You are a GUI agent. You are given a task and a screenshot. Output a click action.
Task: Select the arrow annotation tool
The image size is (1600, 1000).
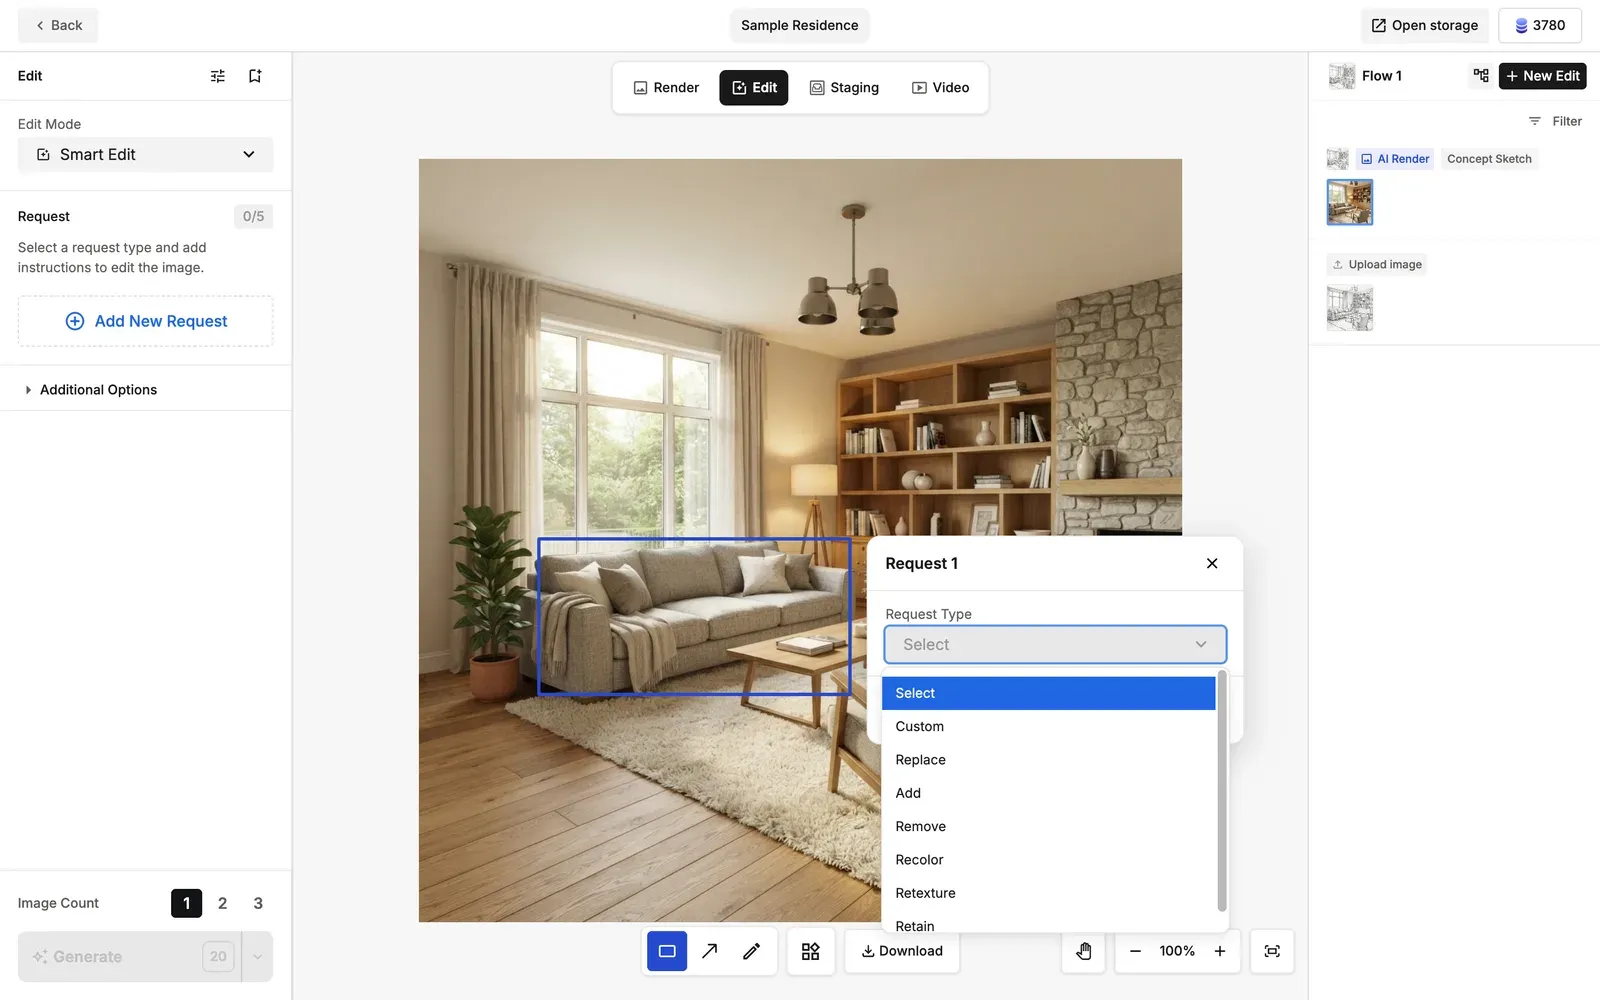709,951
